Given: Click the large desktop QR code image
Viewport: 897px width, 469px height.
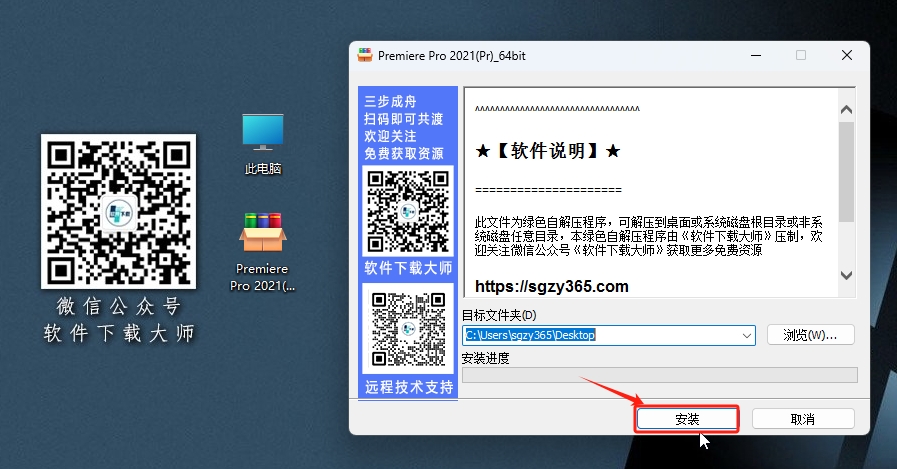Looking at the screenshot, I should coord(118,212).
